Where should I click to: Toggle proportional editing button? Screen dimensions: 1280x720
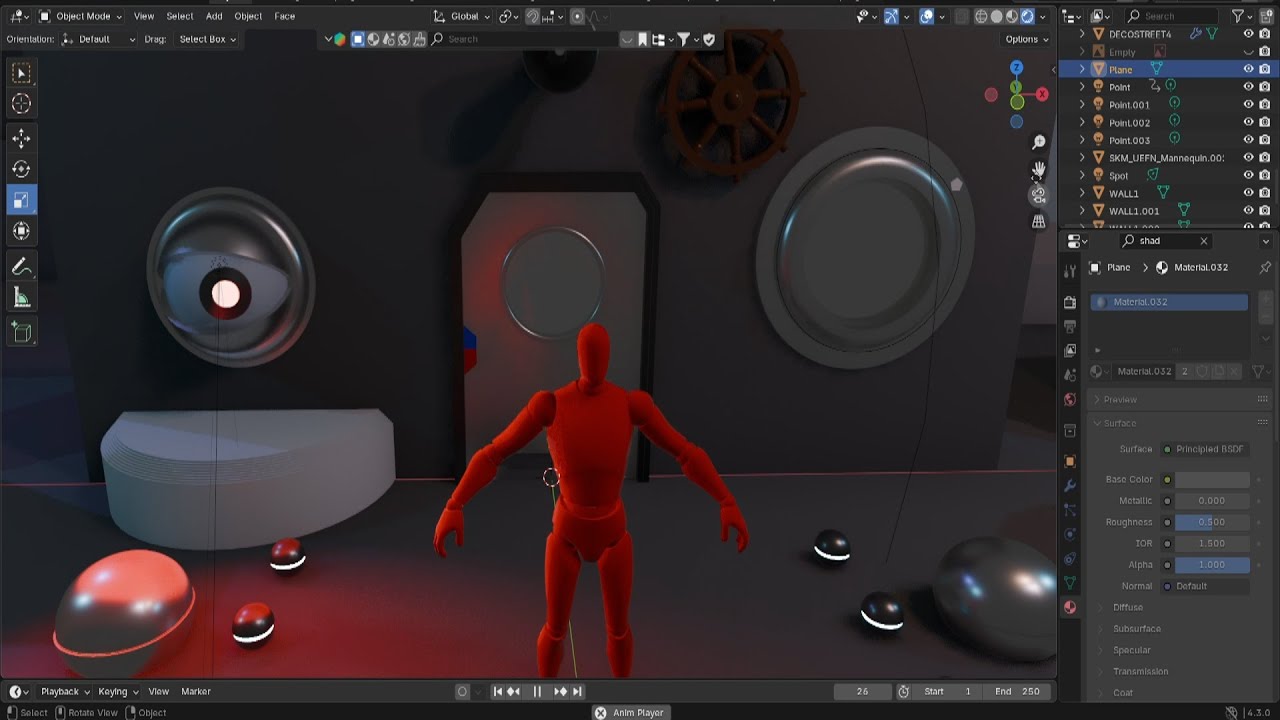click(x=577, y=16)
